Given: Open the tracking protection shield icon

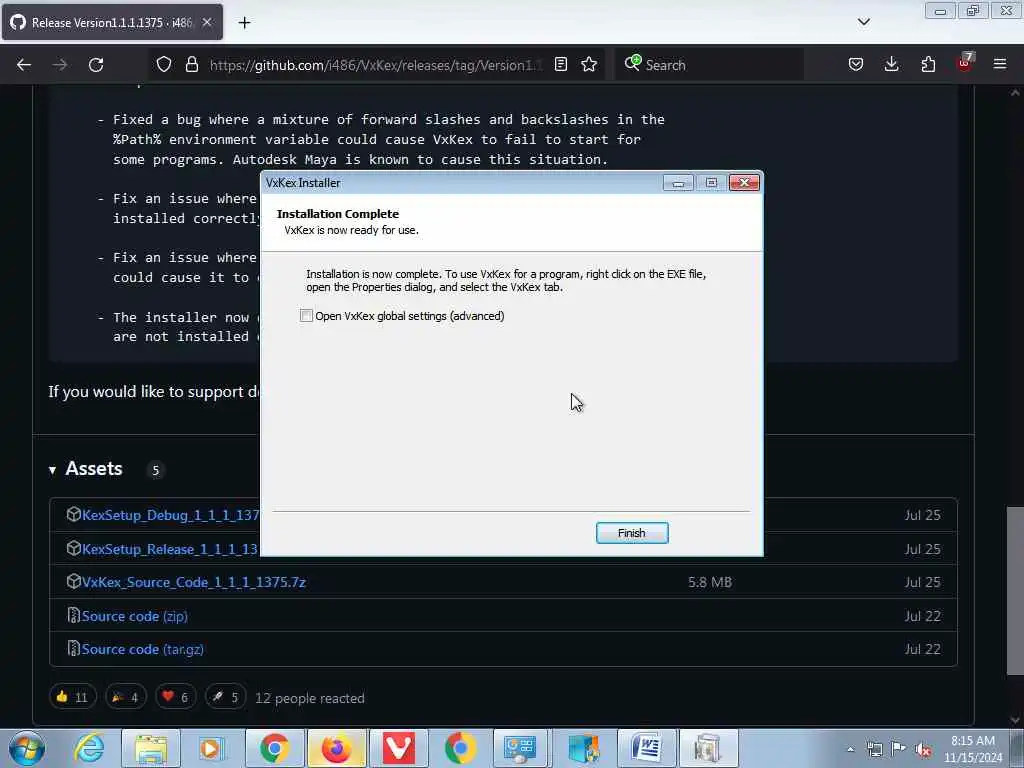Looking at the screenshot, I should 164,65.
